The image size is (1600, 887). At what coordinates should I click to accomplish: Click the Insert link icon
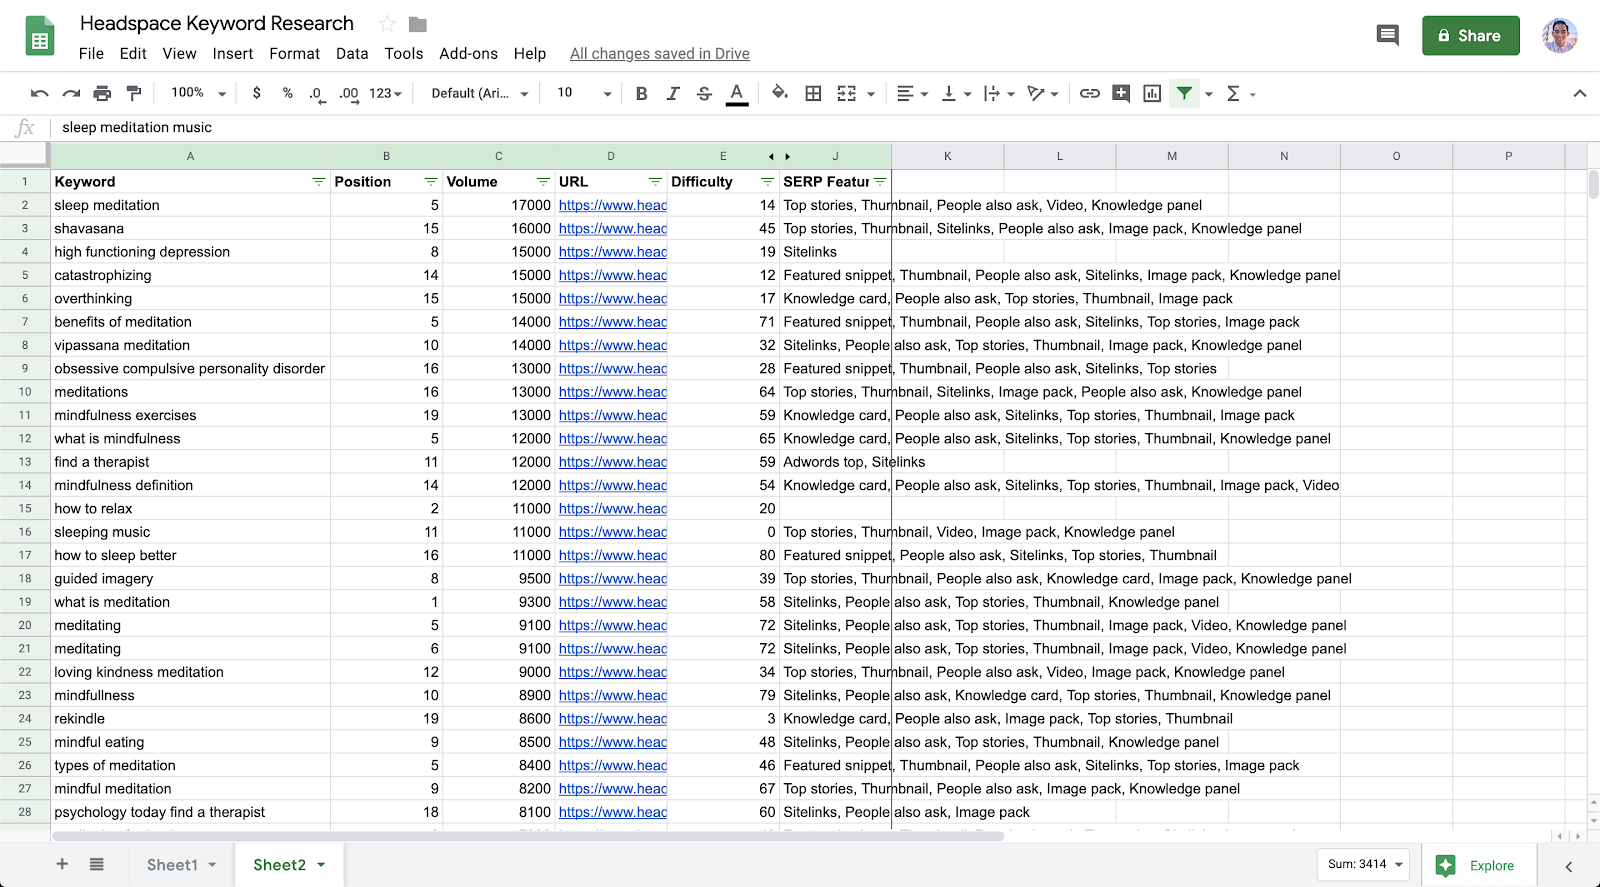coord(1090,93)
